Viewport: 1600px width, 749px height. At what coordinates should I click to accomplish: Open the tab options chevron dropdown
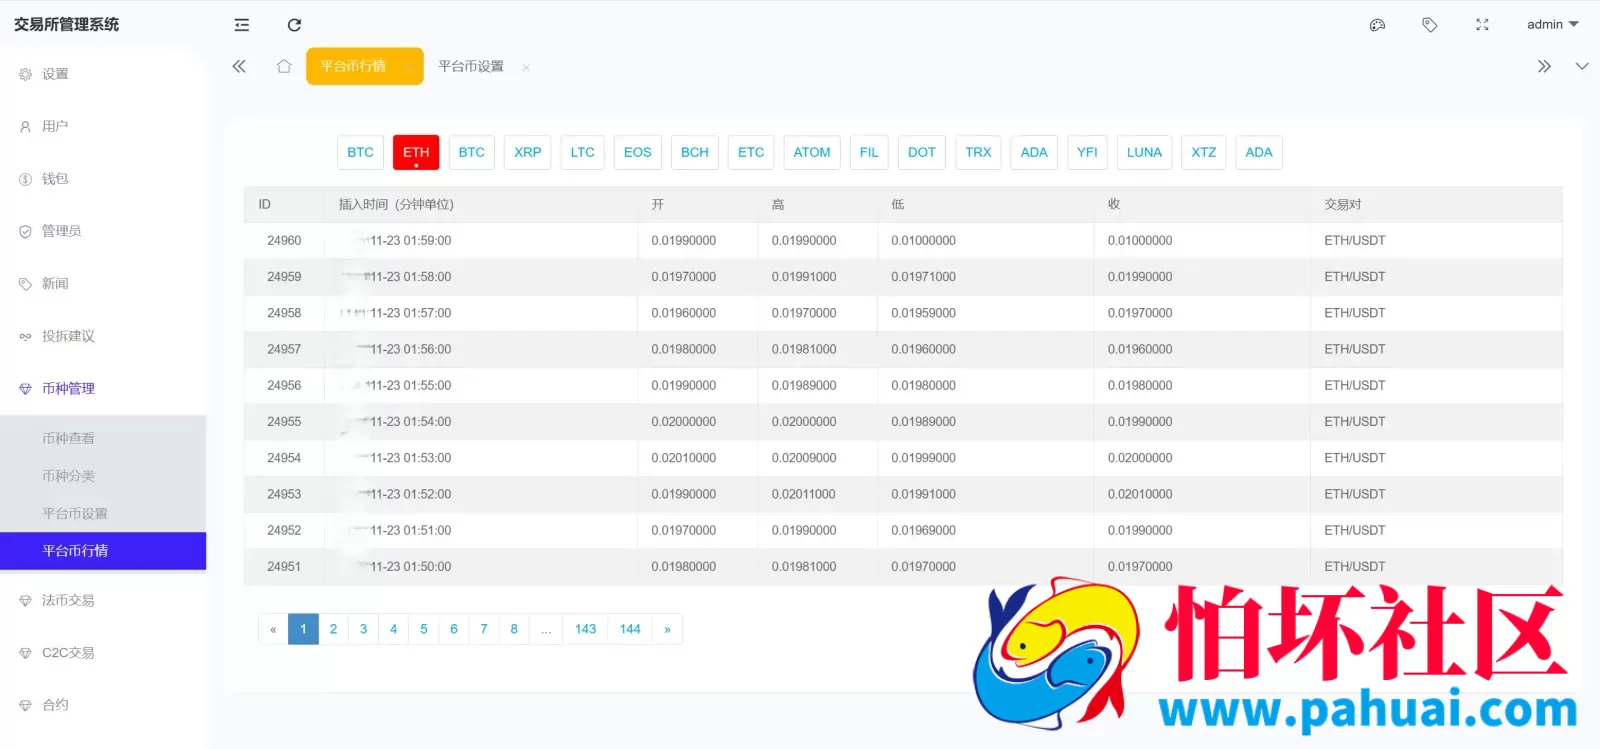coord(1582,66)
